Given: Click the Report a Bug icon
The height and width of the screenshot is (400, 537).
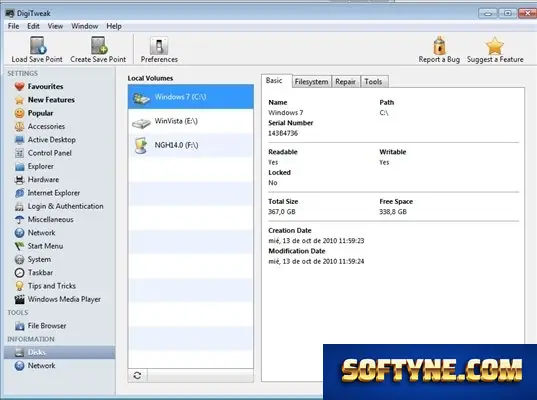Looking at the screenshot, I should 439,46.
